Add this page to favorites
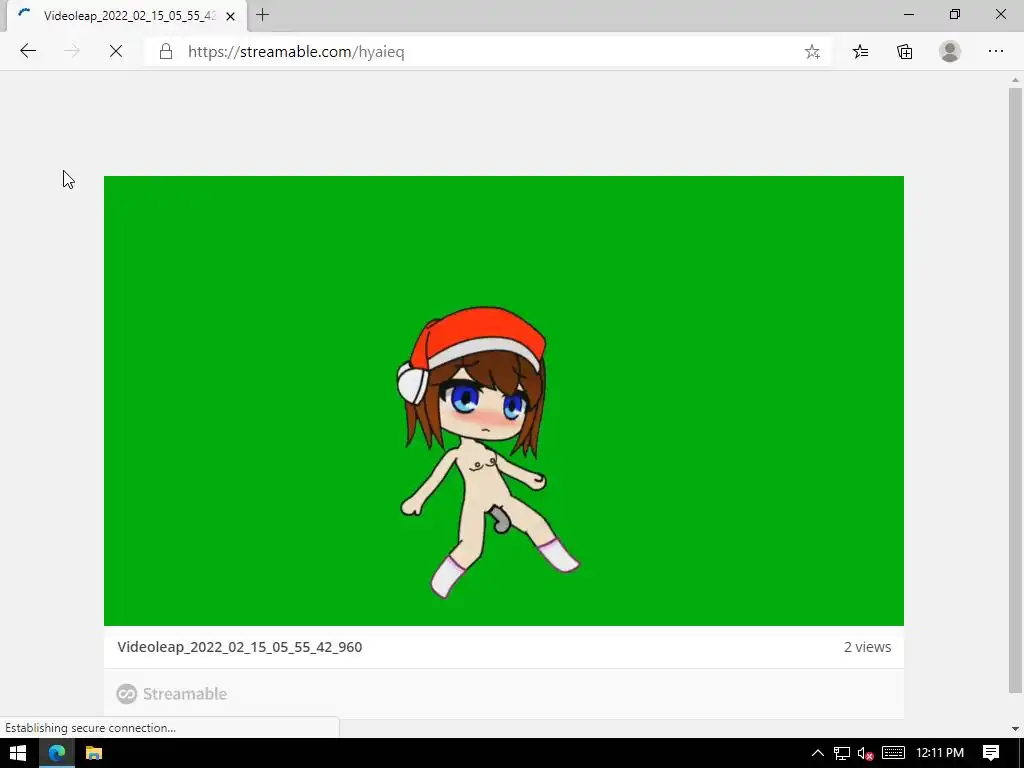 tap(812, 52)
